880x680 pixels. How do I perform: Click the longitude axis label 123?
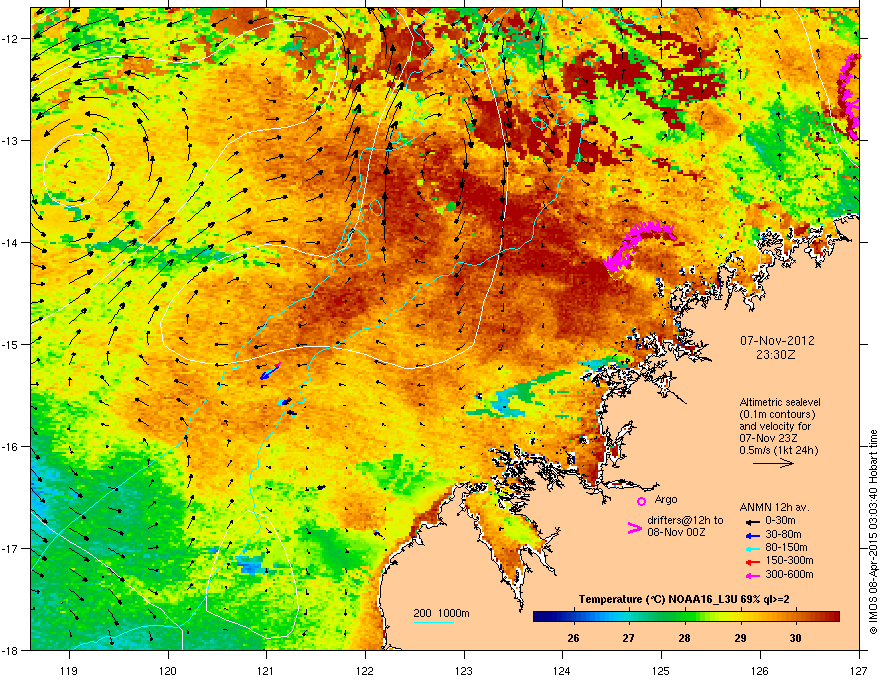464,671
